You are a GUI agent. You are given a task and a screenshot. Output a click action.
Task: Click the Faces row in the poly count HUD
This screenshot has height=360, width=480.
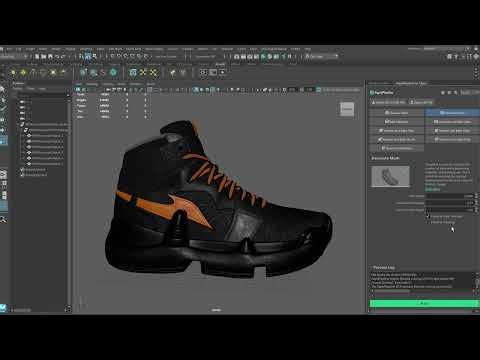[x=111, y=106]
